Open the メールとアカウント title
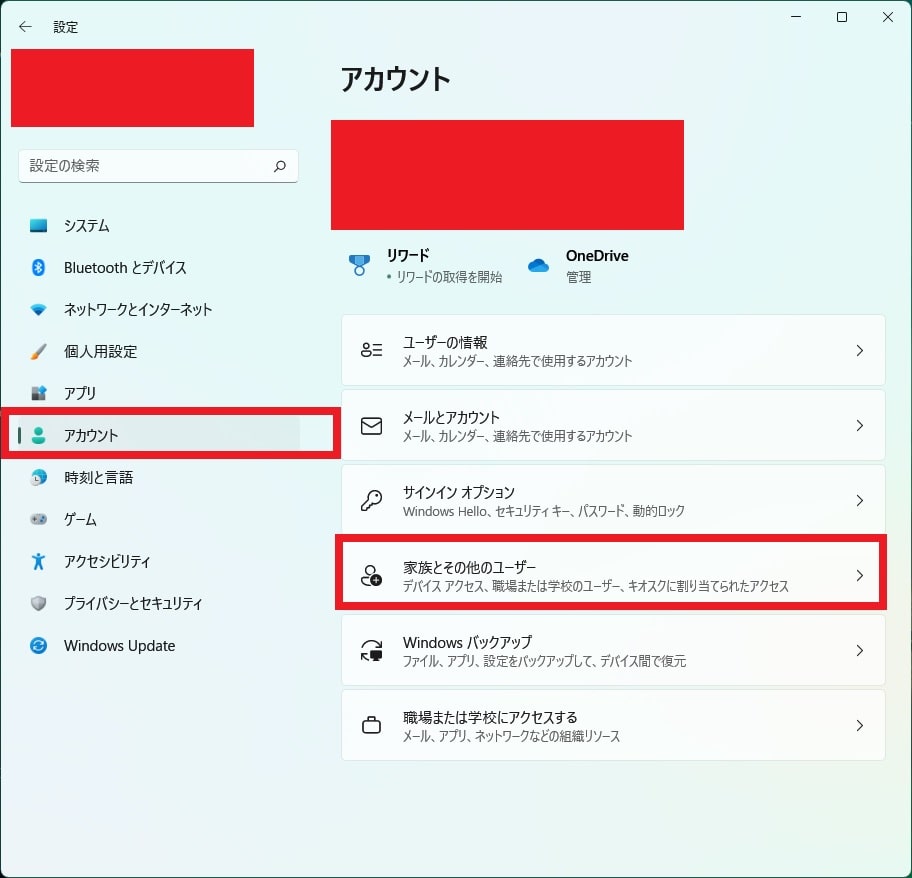This screenshot has height=878, width=912. 451,417
